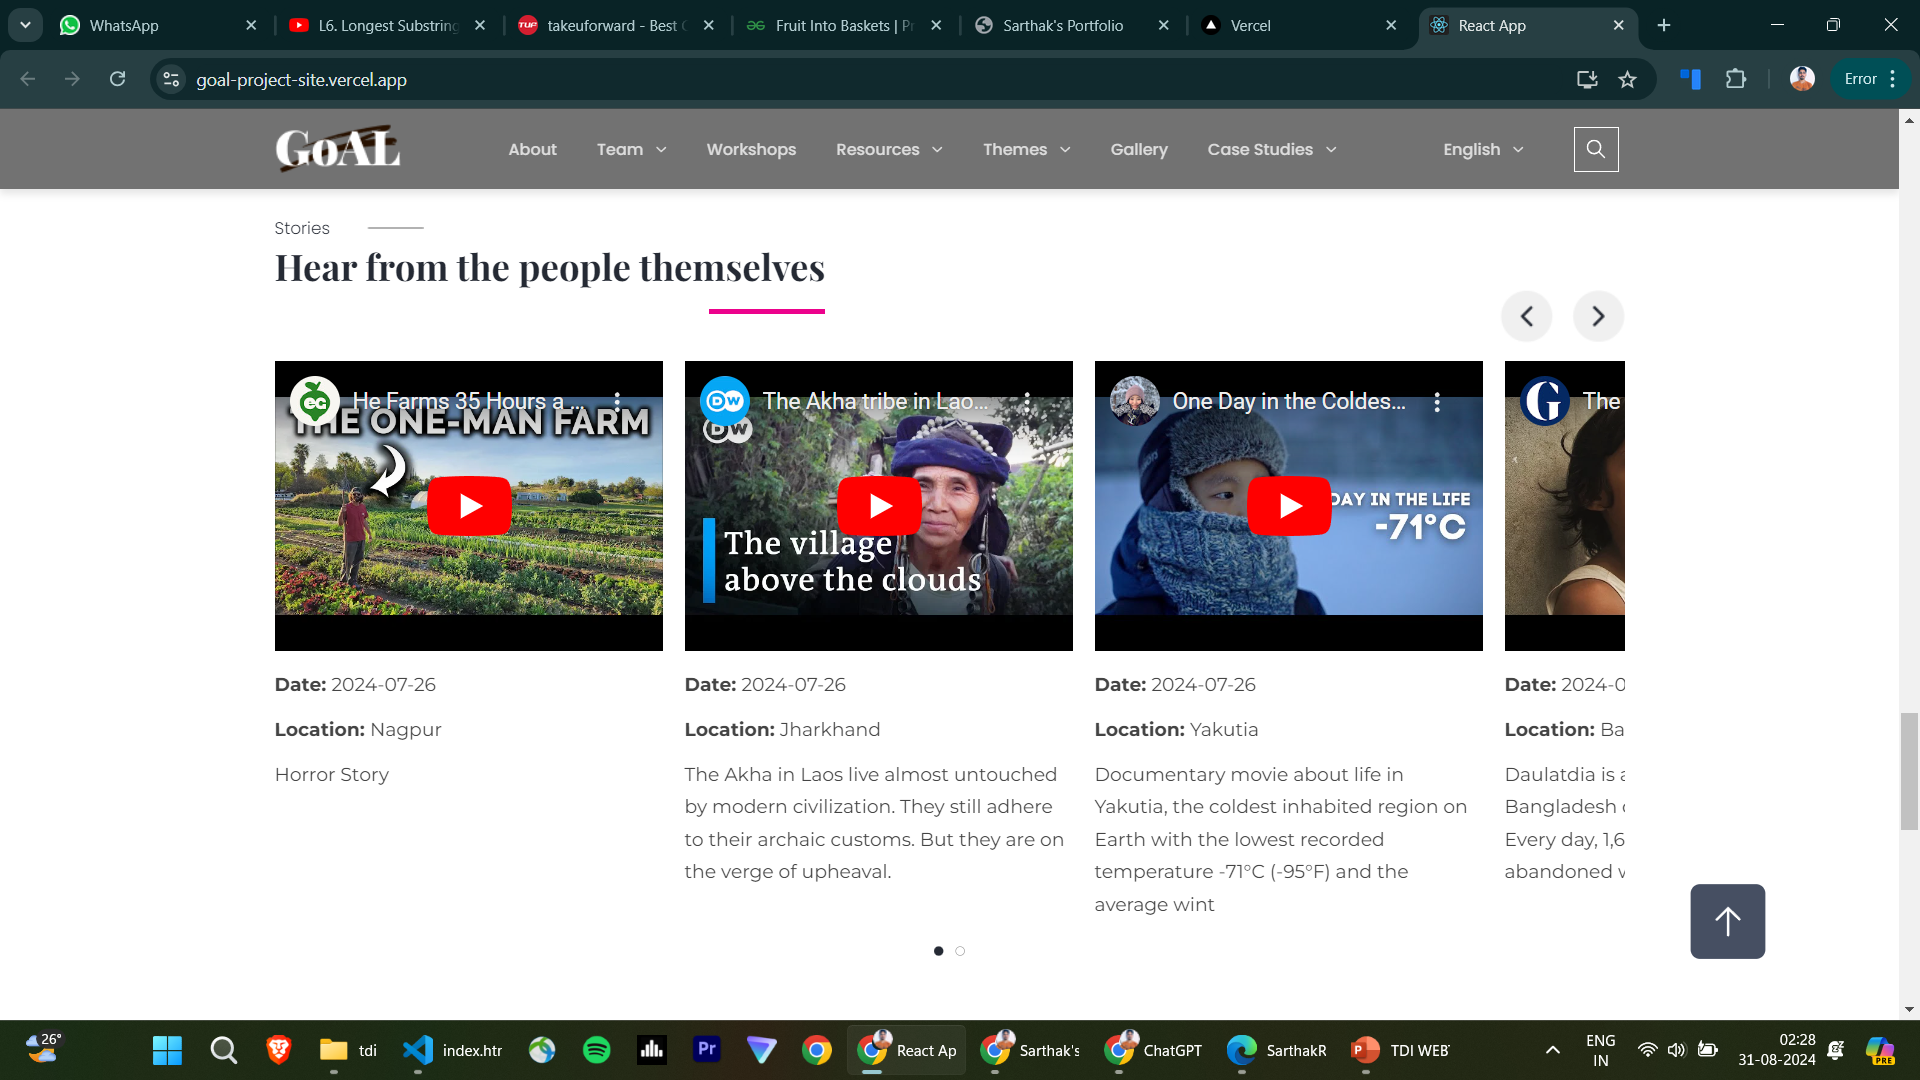Click the GoAL logo in the header

click(338, 149)
